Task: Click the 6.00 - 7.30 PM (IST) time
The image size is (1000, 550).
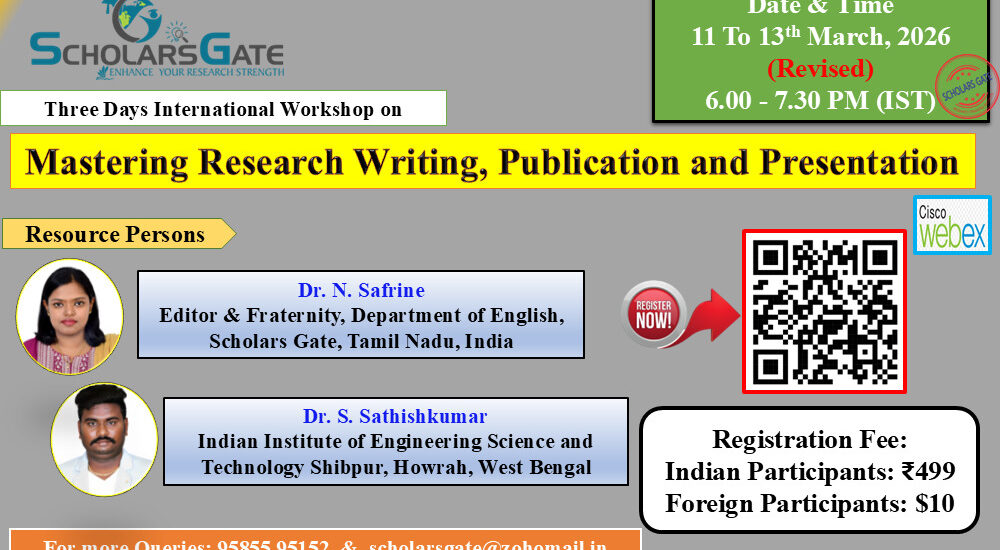Action: click(x=819, y=100)
